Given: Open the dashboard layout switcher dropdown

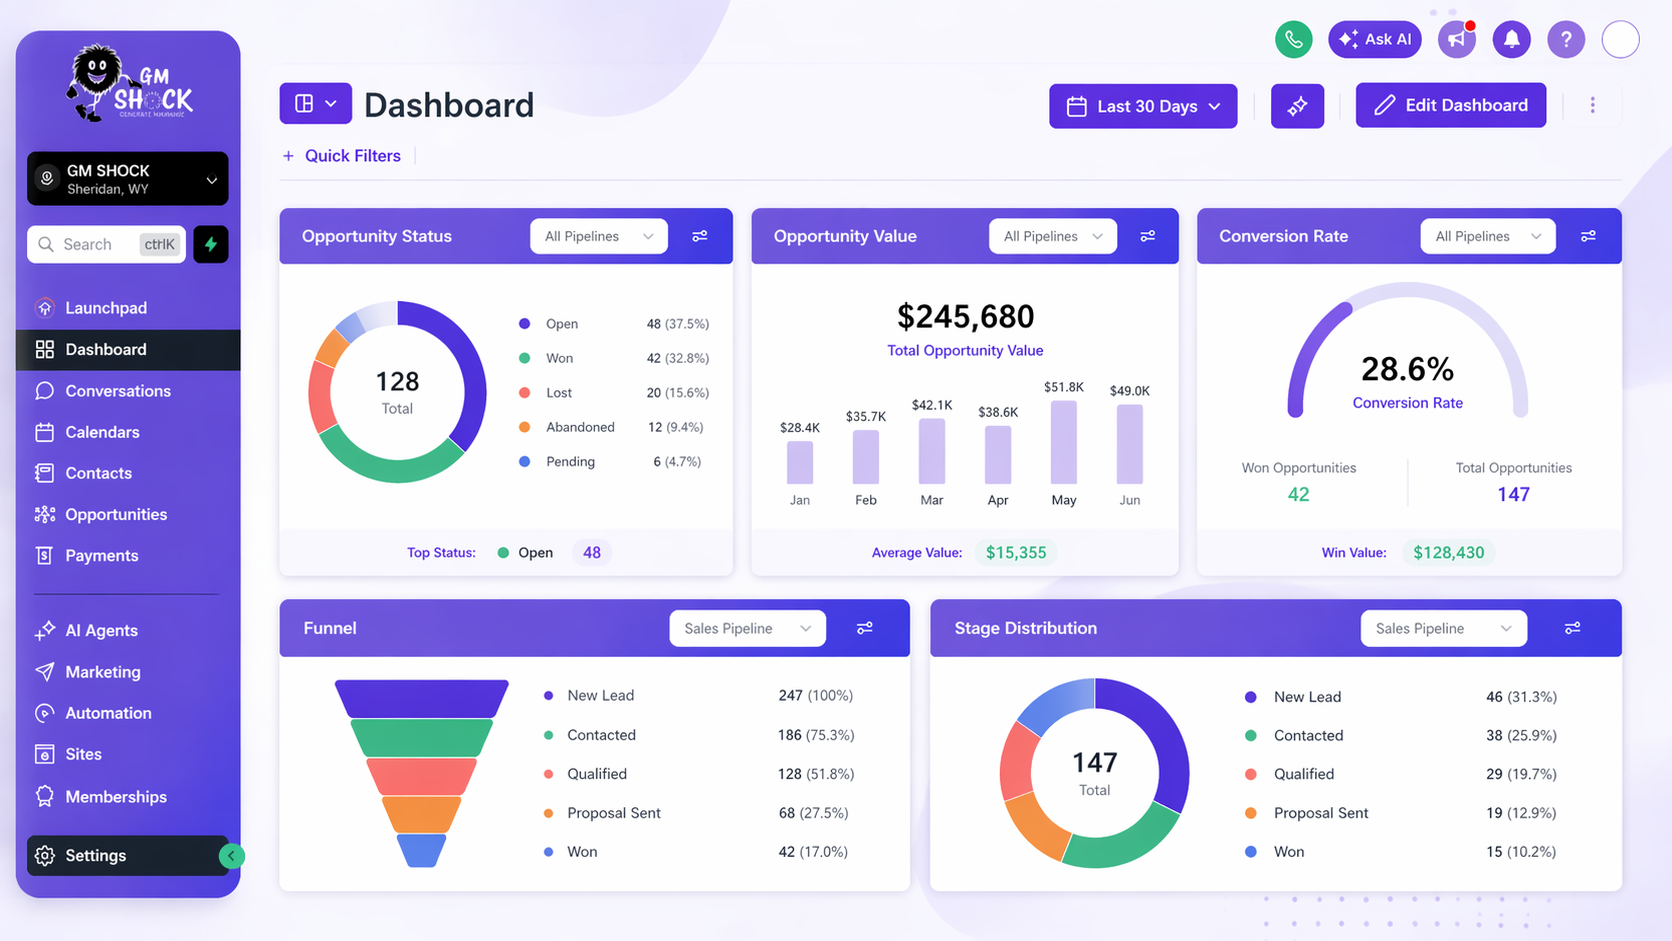Looking at the screenshot, I should pyautogui.click(x=315, y=104).
